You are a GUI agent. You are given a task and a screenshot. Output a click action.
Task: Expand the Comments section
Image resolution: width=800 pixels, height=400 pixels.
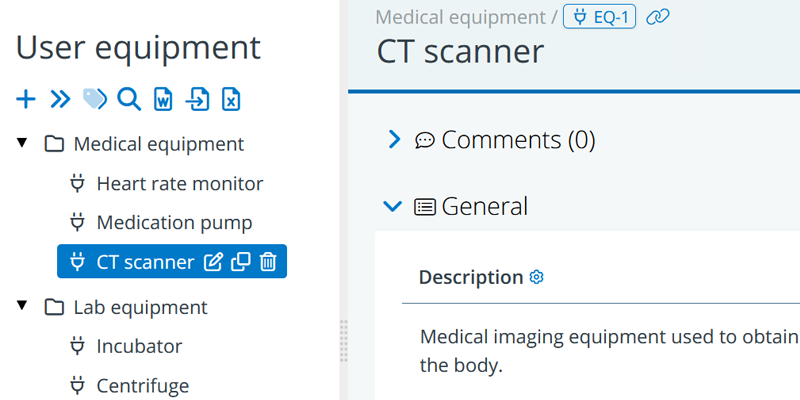point(394,140)
